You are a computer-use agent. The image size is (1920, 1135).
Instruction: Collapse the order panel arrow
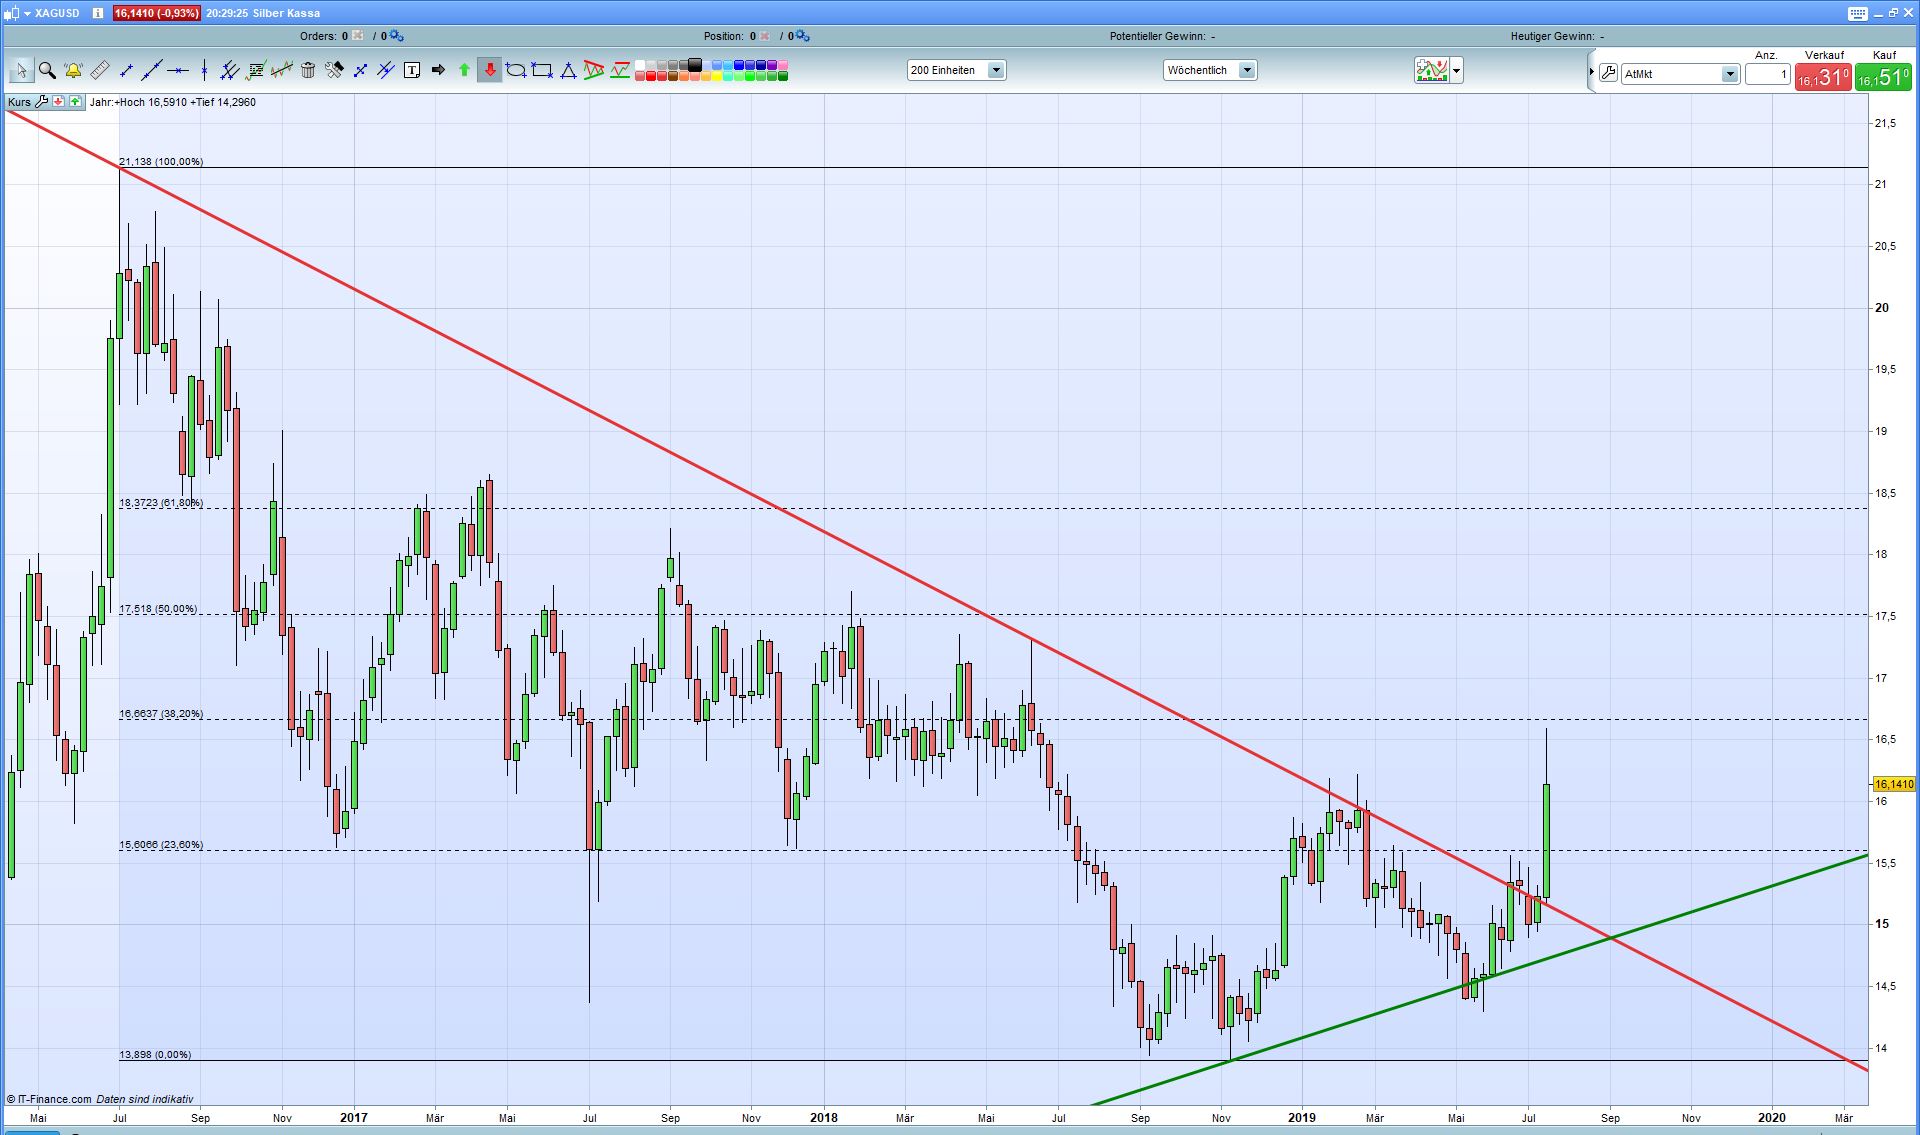1591,72
